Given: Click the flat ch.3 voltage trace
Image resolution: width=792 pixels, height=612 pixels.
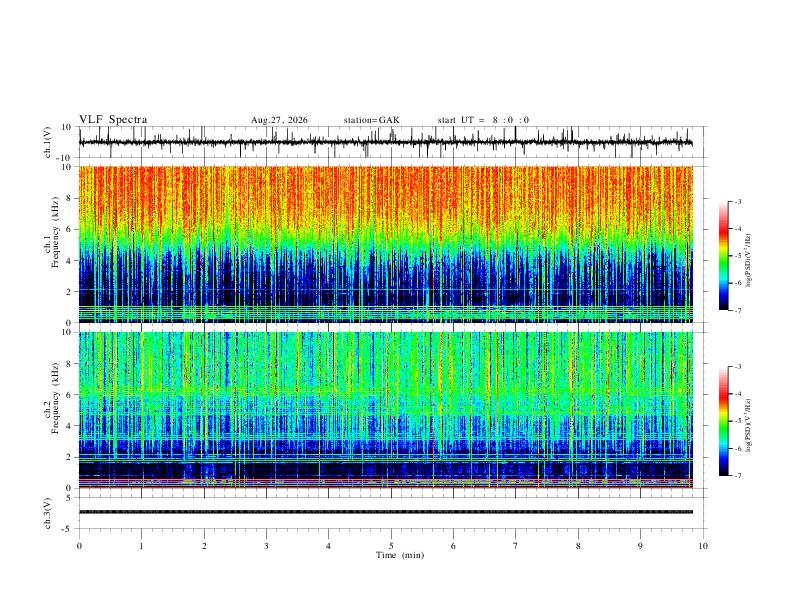Looking at the screenshot, I should 386,512.
